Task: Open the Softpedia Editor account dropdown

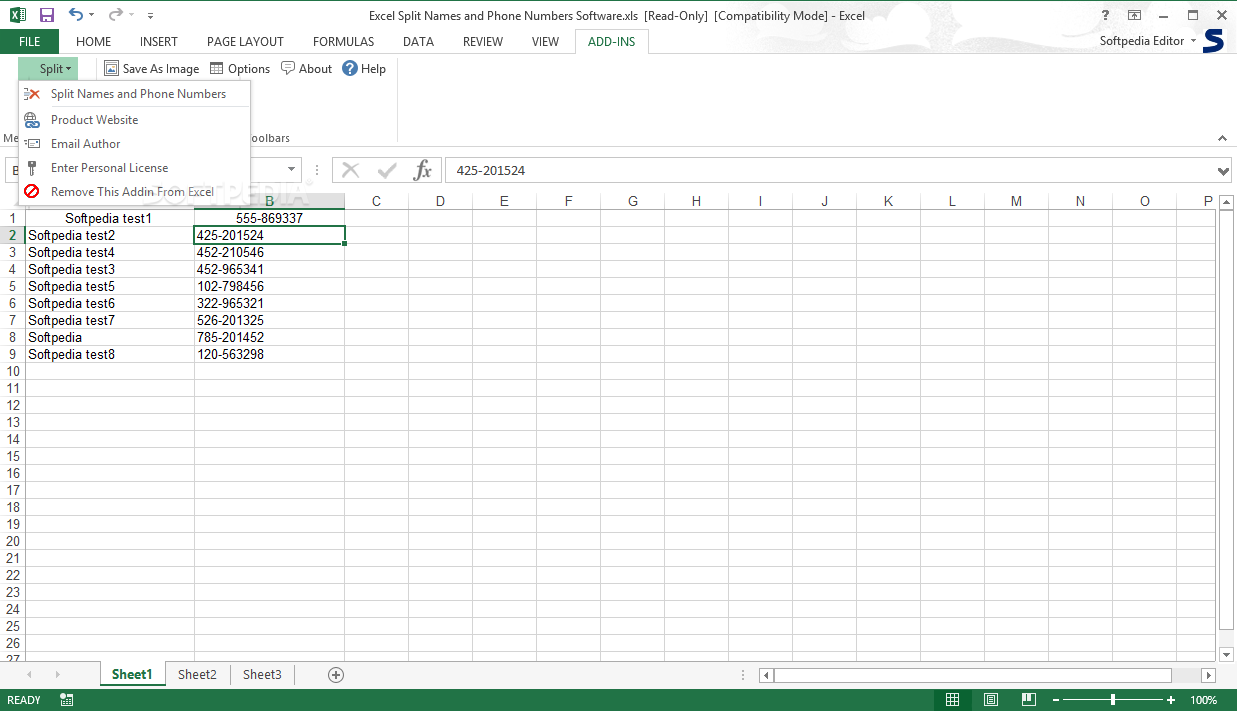Action: (x=1148, y=41)
